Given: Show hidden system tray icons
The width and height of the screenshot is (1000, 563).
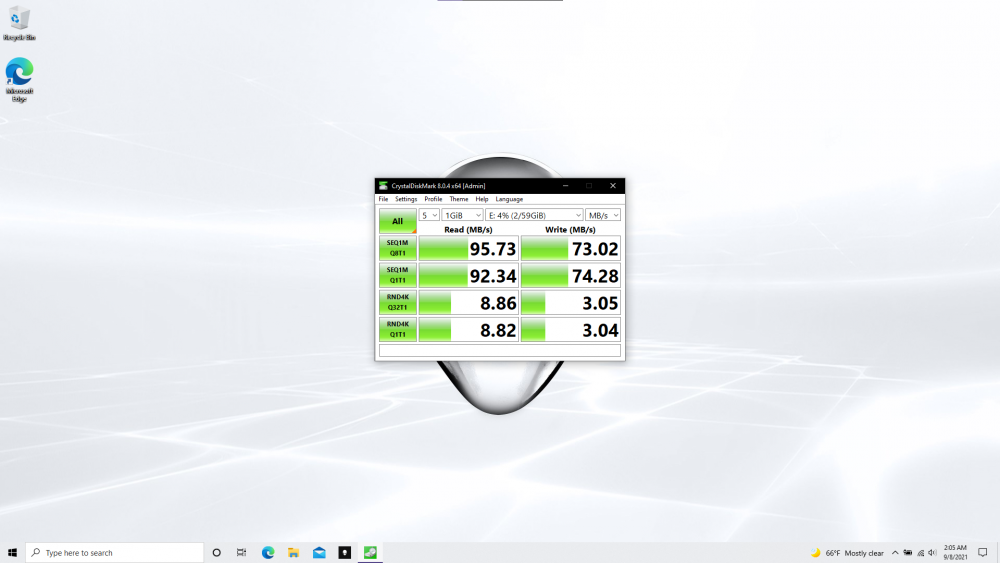Looking at the screenshot, I should pyautogui.click(x=895, y=553).
